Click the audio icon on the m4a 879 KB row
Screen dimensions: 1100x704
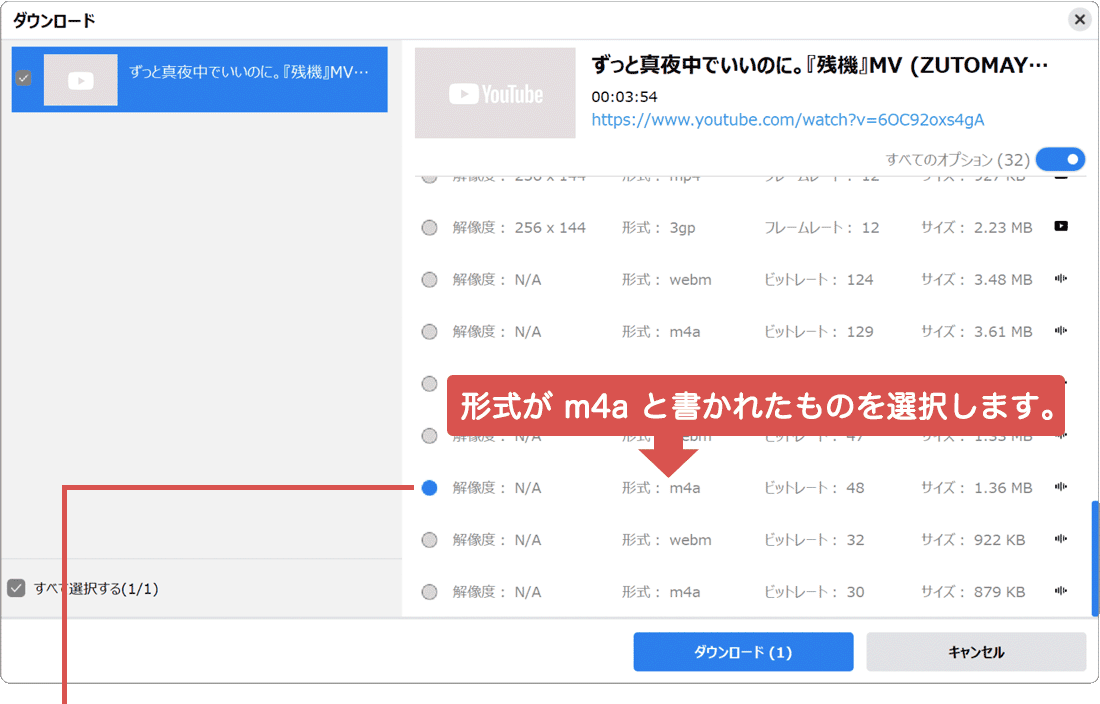click(1061, 591)
